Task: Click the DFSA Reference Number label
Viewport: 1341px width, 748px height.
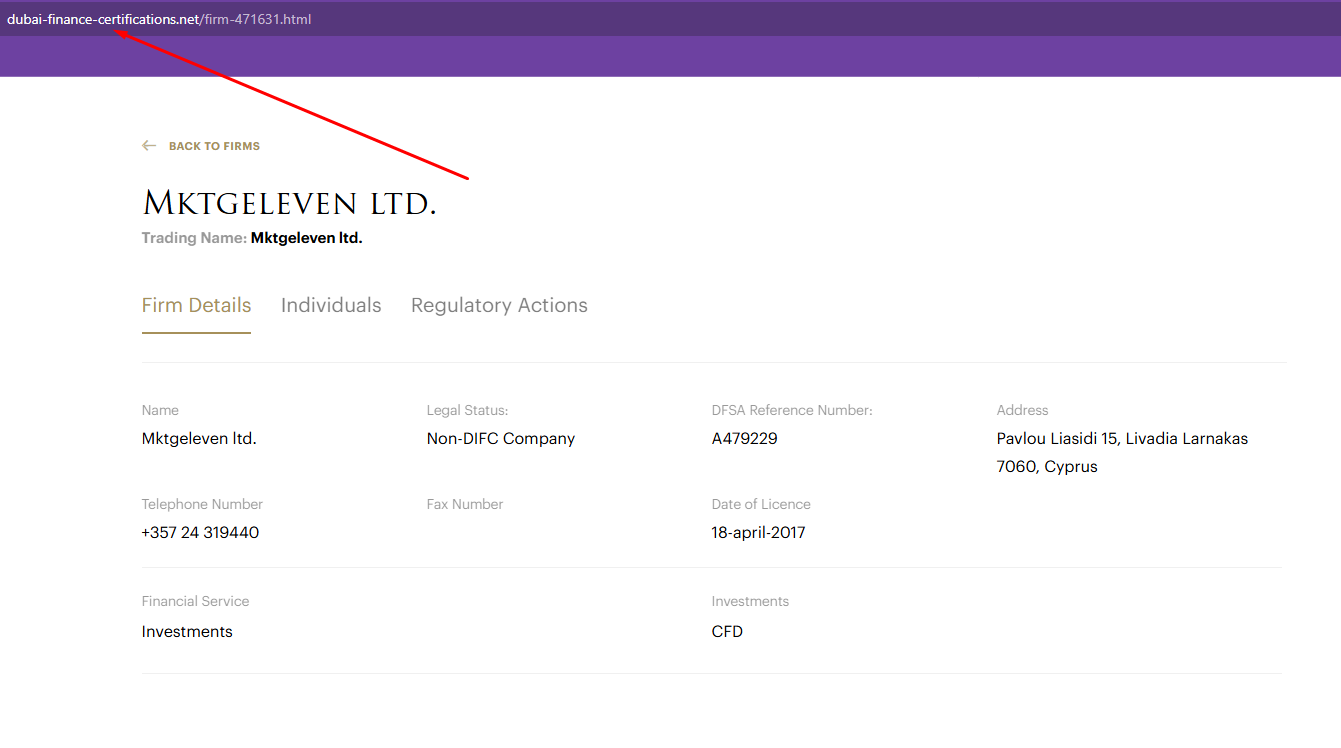Action: click(x=792, y=410)
